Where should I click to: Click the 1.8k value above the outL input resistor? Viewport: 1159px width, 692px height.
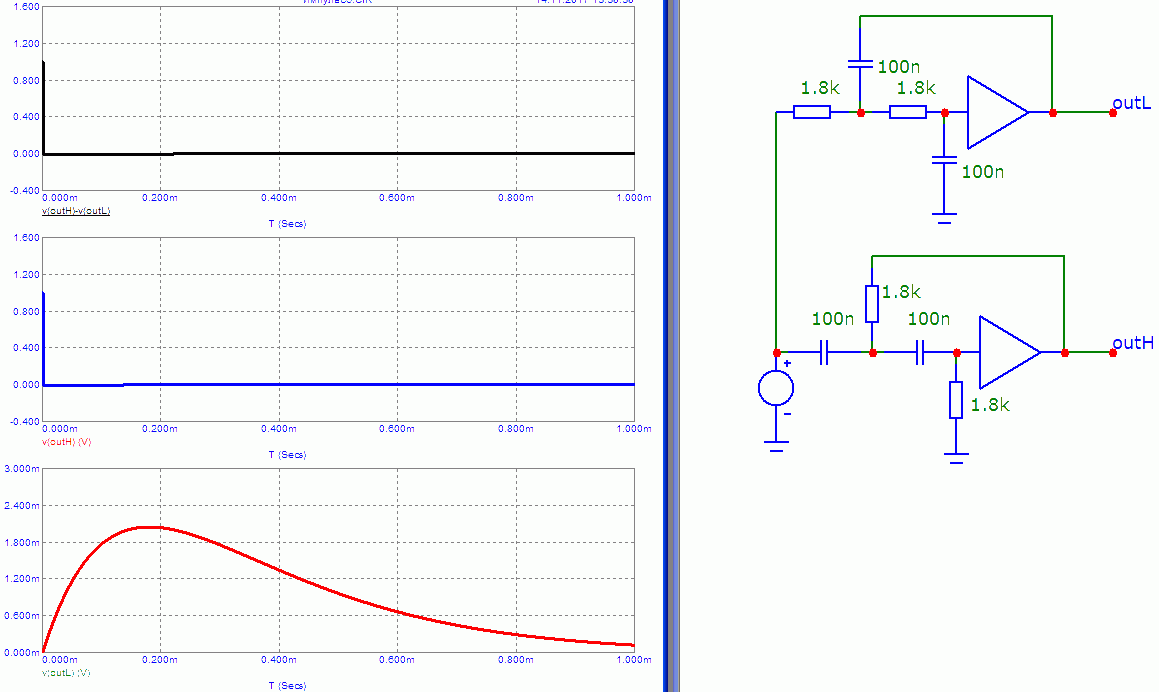pos(820,88)
